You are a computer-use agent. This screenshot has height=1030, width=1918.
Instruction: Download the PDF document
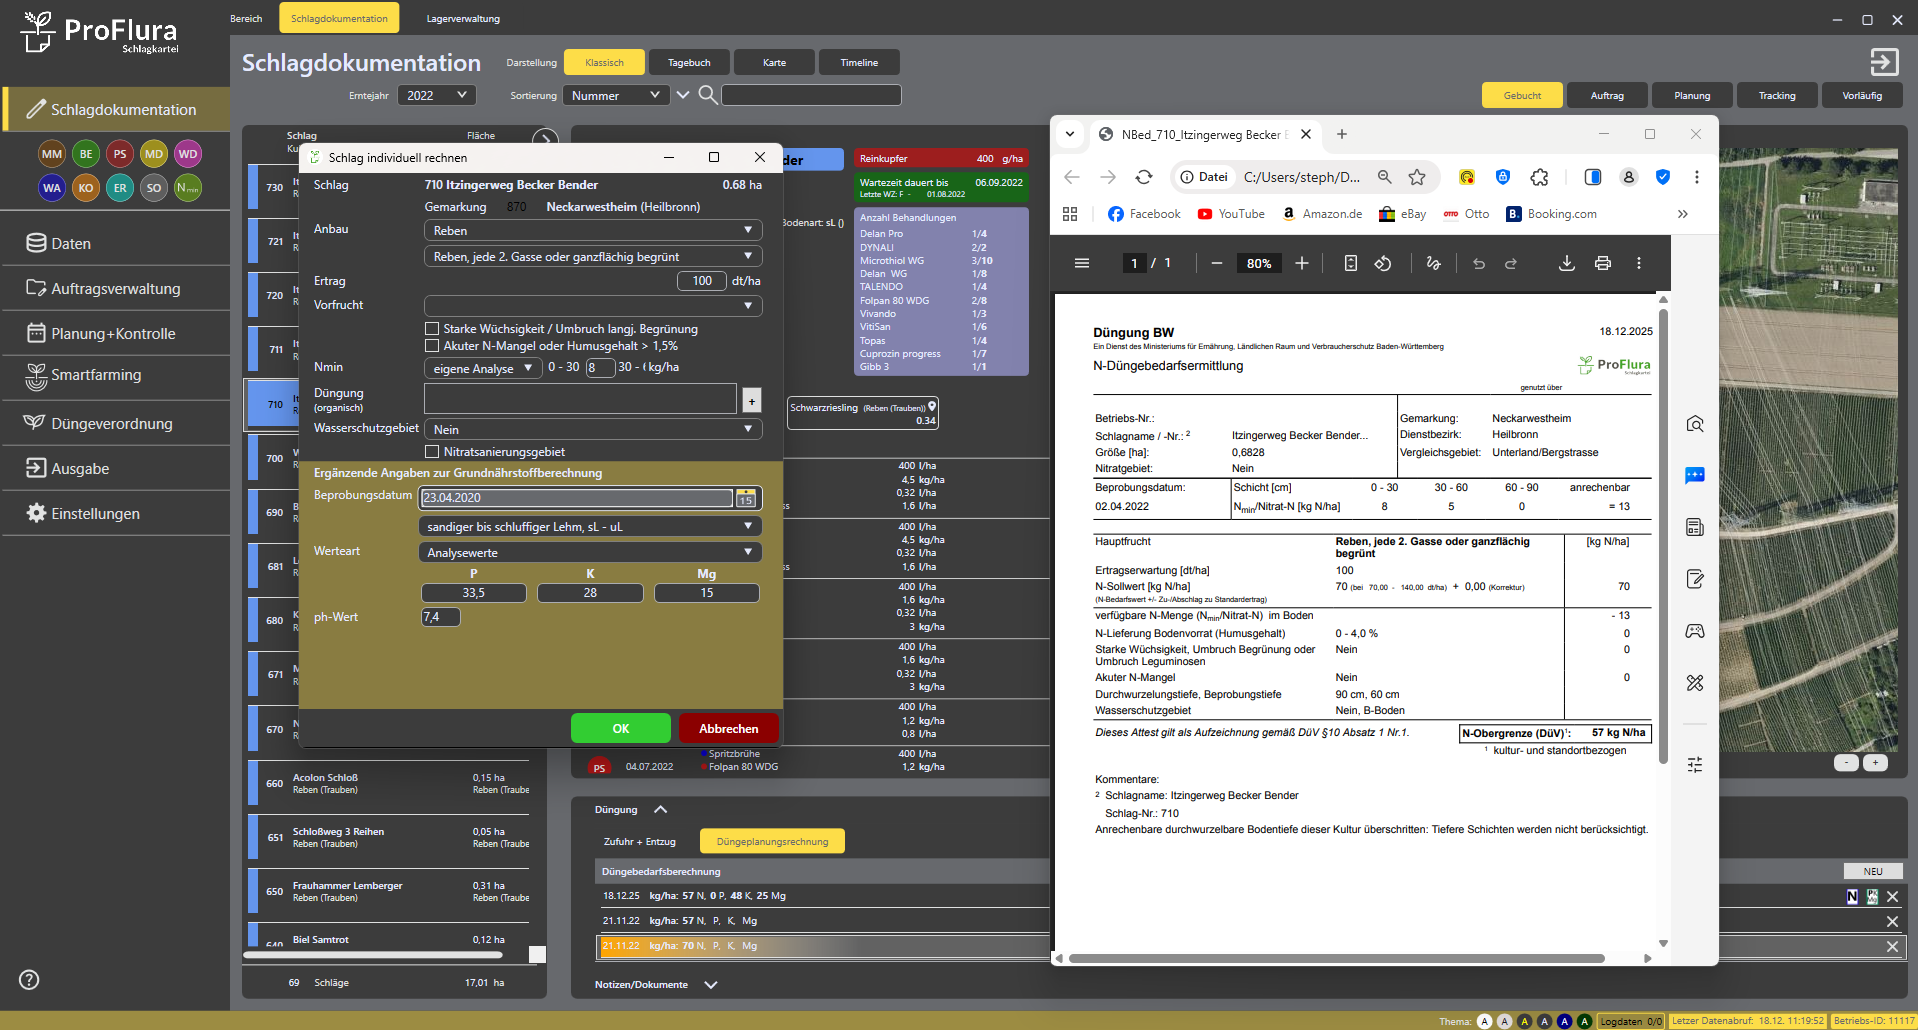tap(1567, 263)
